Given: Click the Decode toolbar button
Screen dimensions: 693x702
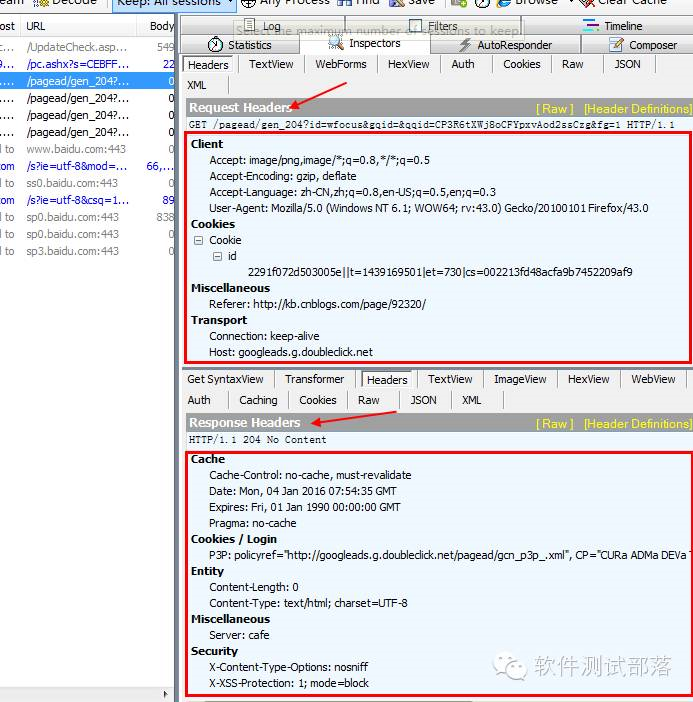Looking at the screenshot, I should [65, 3].
